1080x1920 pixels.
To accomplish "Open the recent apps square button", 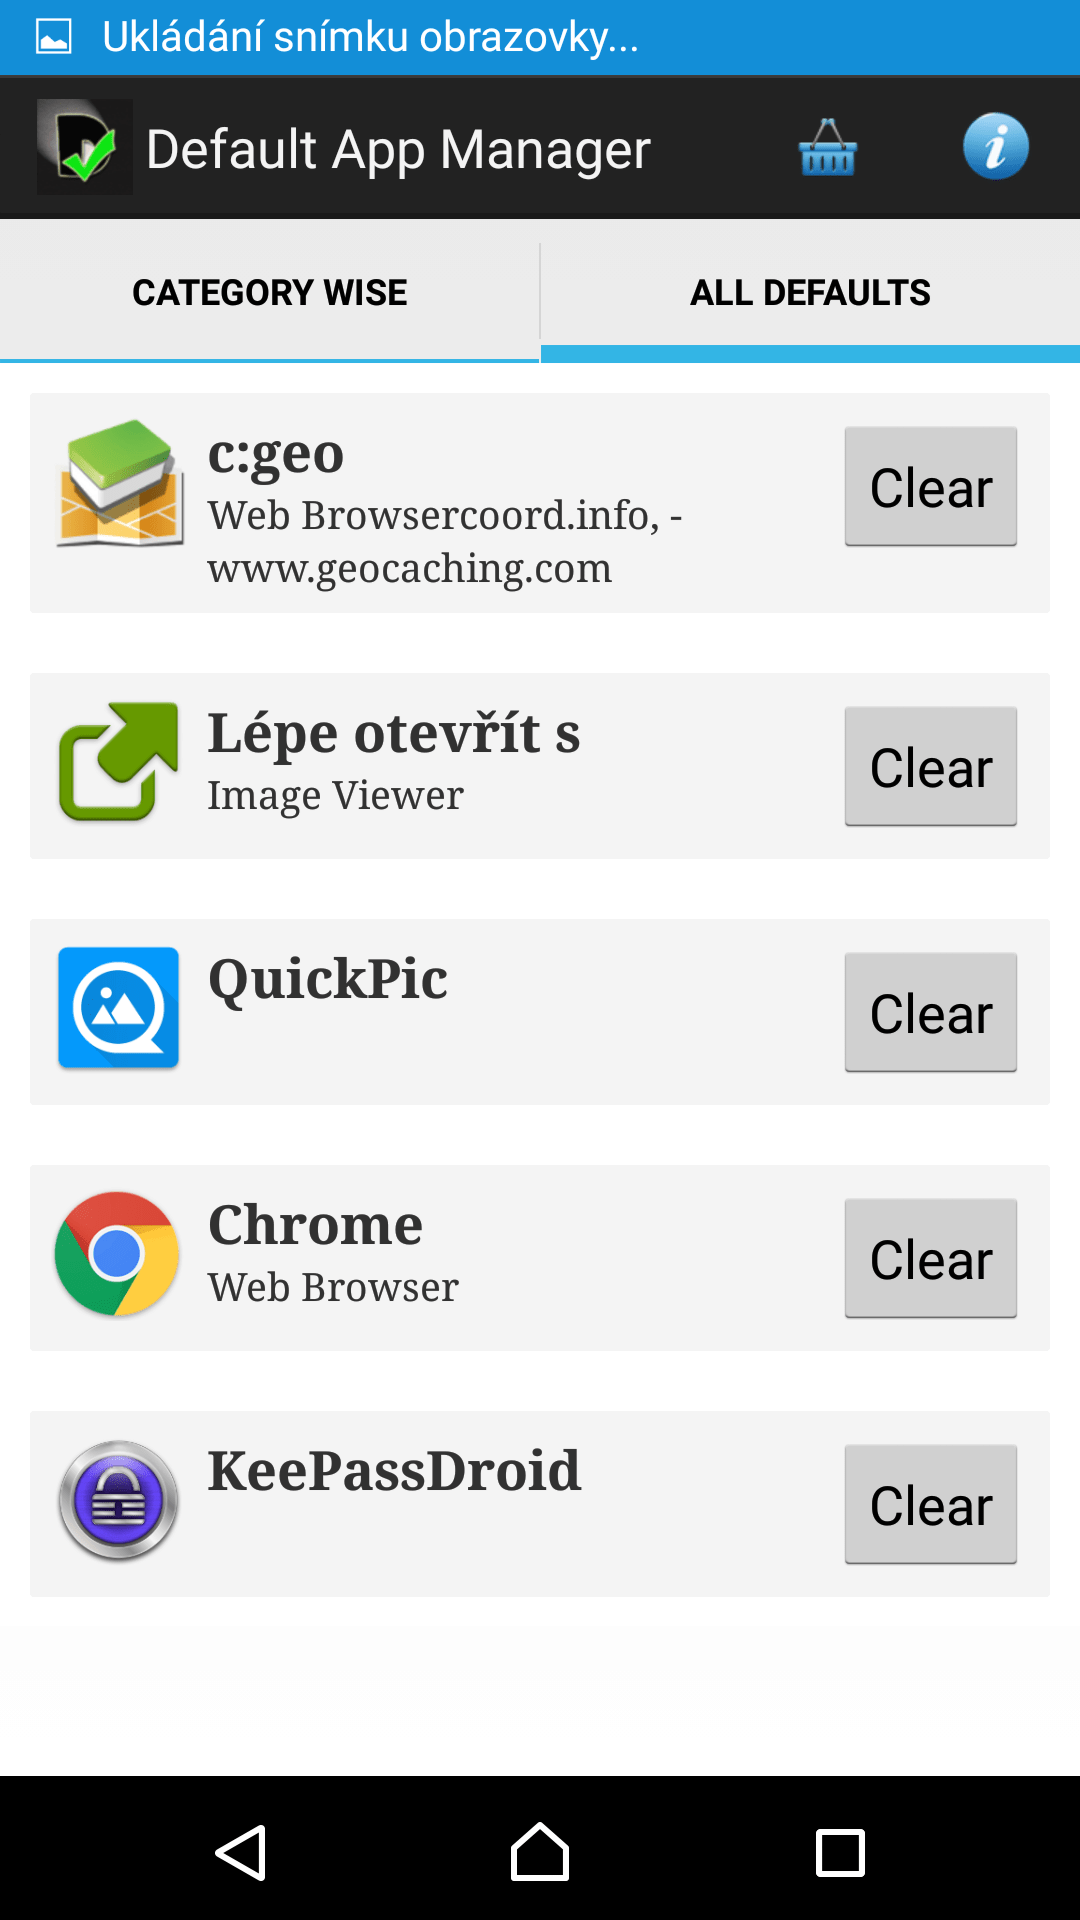I will tap(840, 1853).
